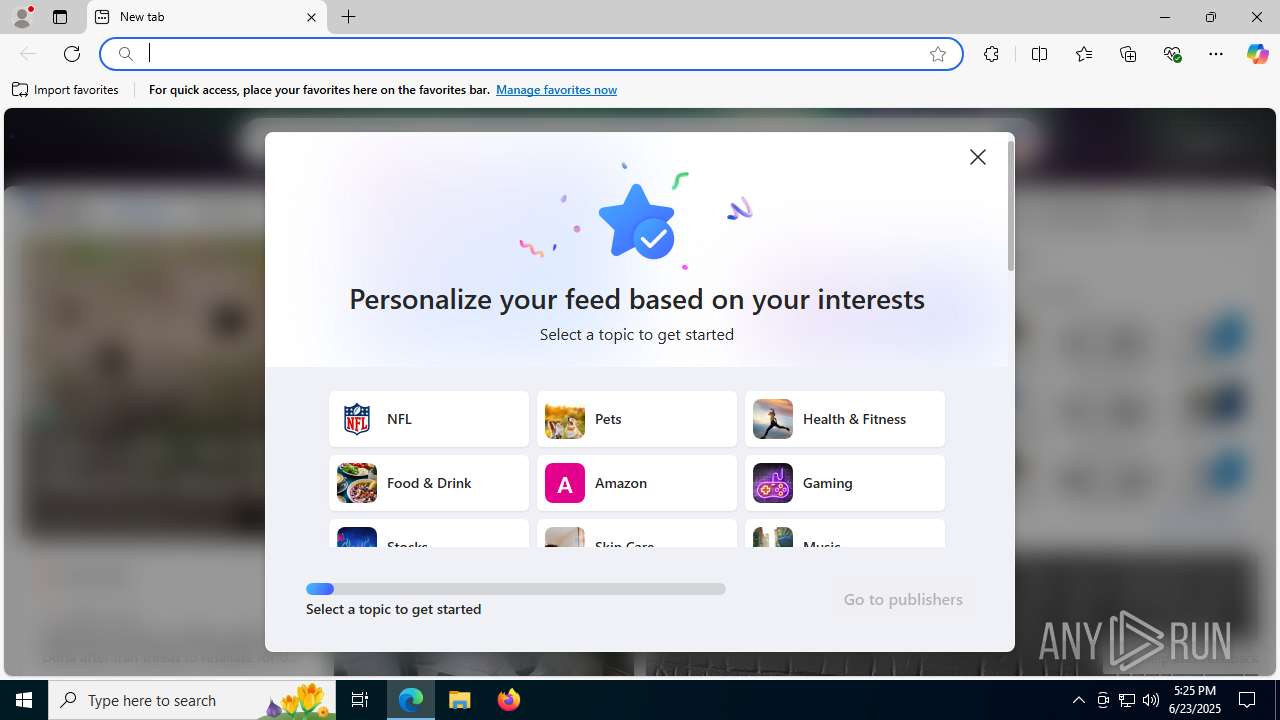Open Collections icon
Viewport: 1280px width, 720px height.
1128,54
